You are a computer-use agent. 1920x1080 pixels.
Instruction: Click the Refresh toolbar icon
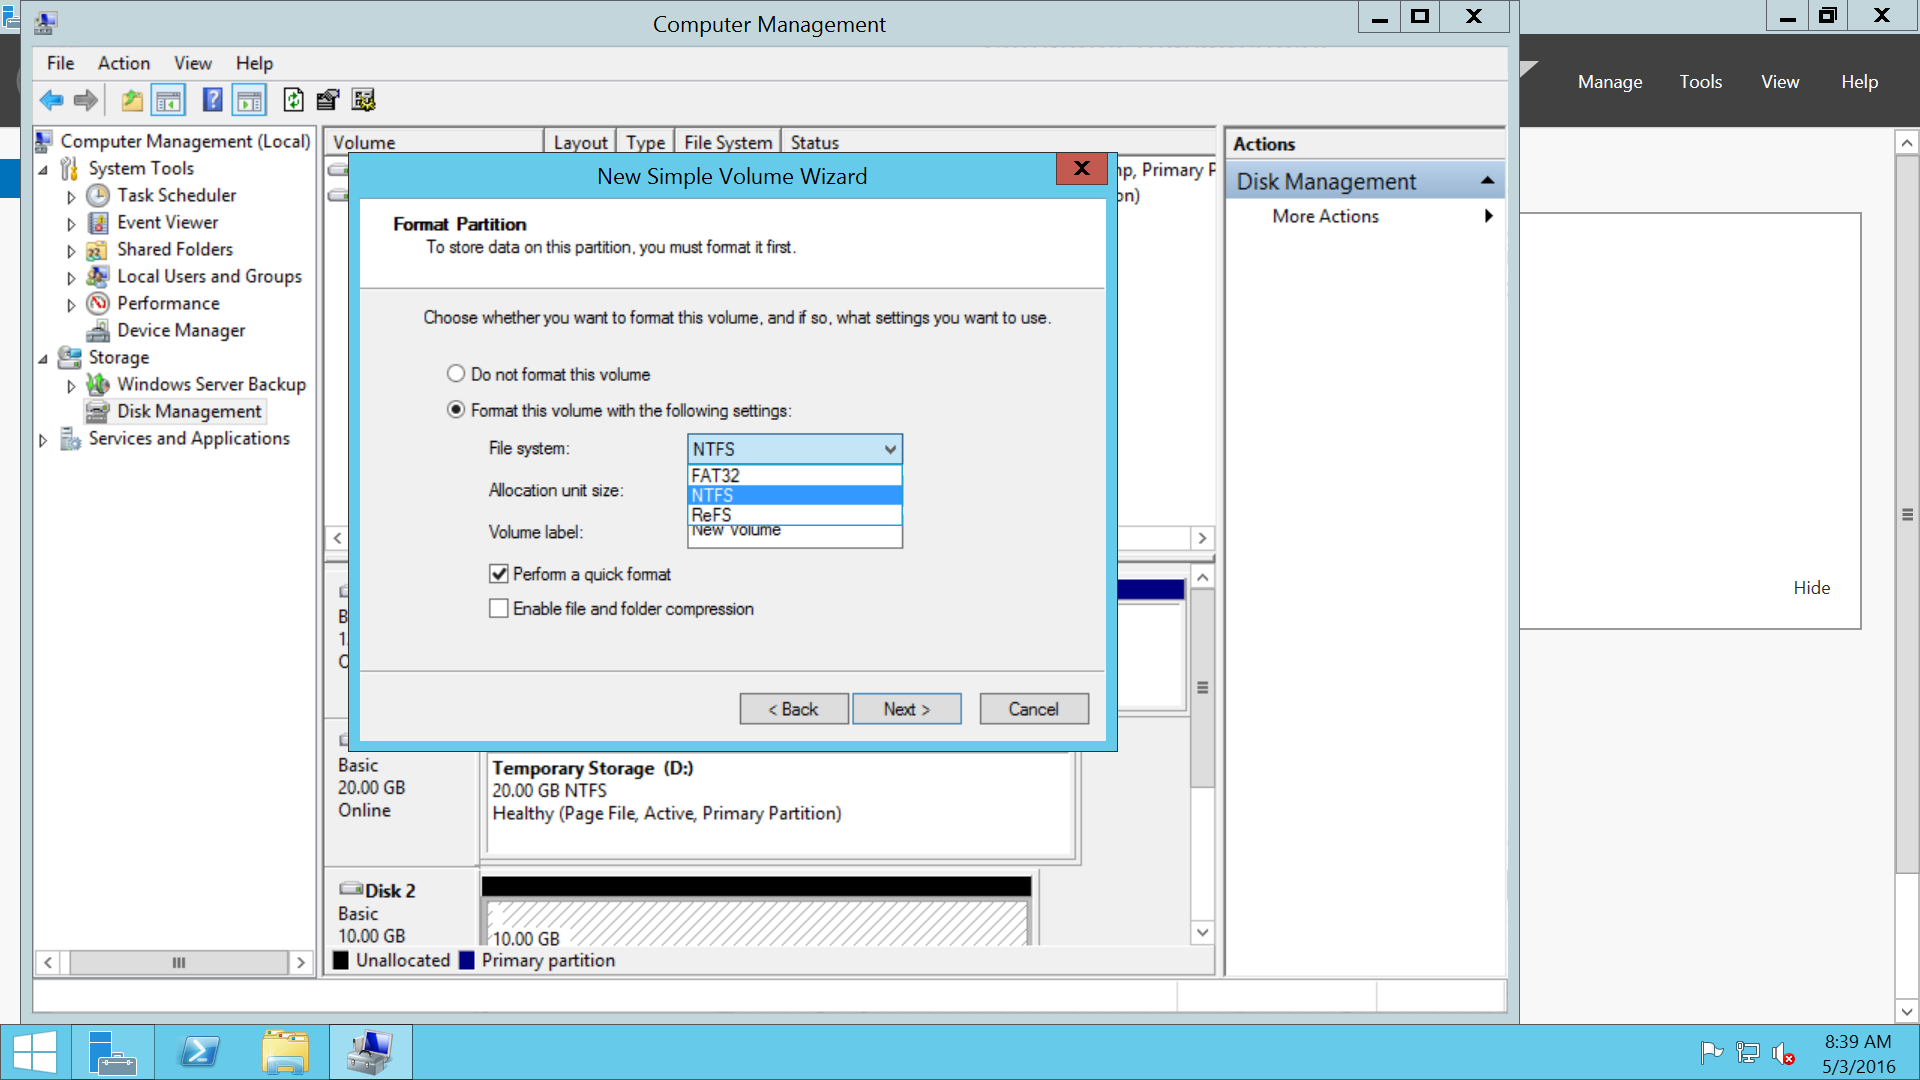(x=293, y=100)
